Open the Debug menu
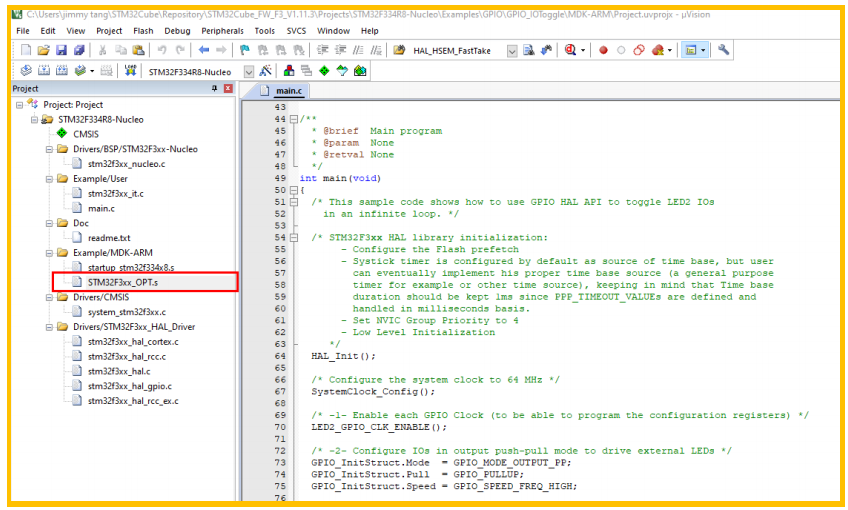The height and width of the screenshot is (510, 848). (177, 31)
